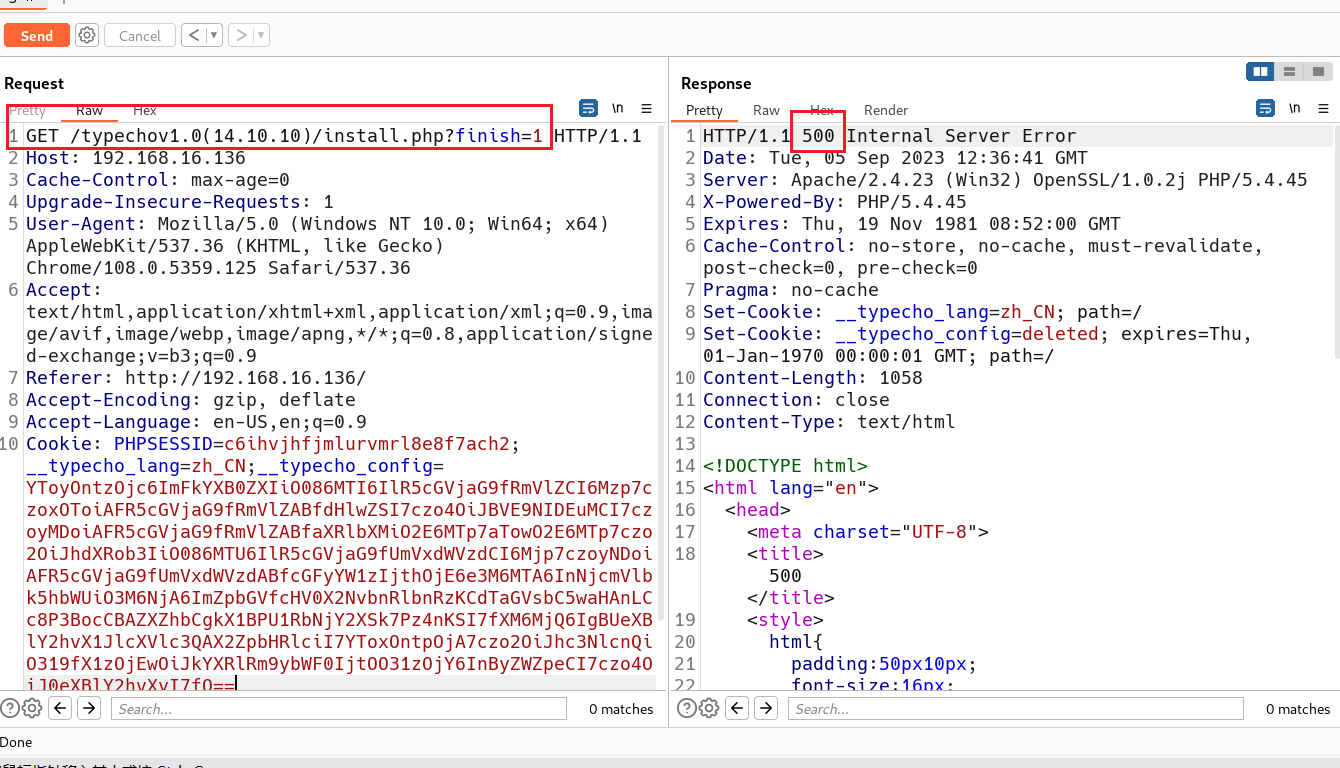This screenshot has width=1340, height=768.
Task: Select side-by-side panel layout icon
Action: point(1260,71)
